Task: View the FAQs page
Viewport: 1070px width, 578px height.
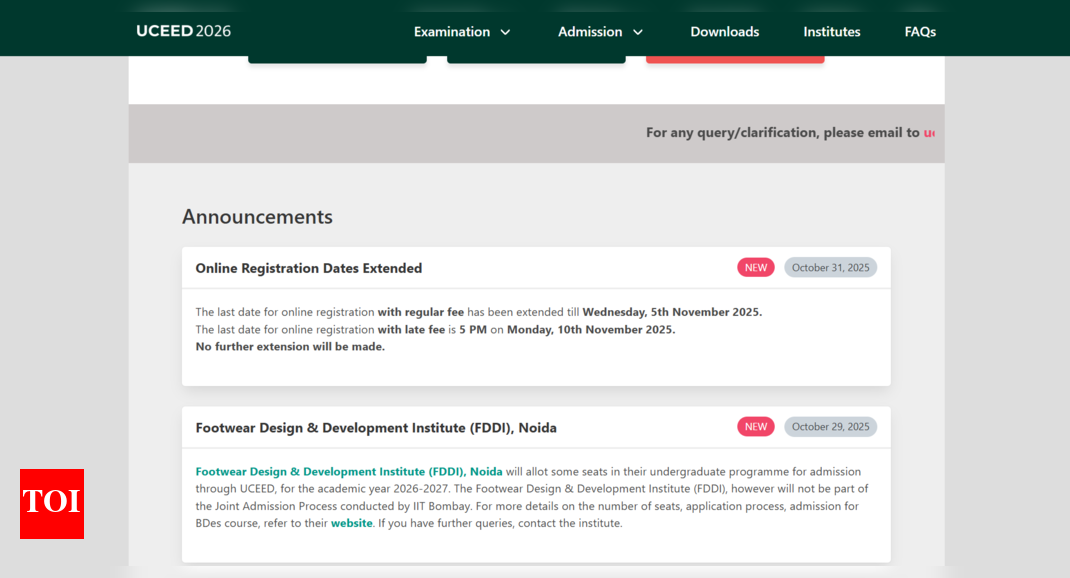Action: click(919, 31)
